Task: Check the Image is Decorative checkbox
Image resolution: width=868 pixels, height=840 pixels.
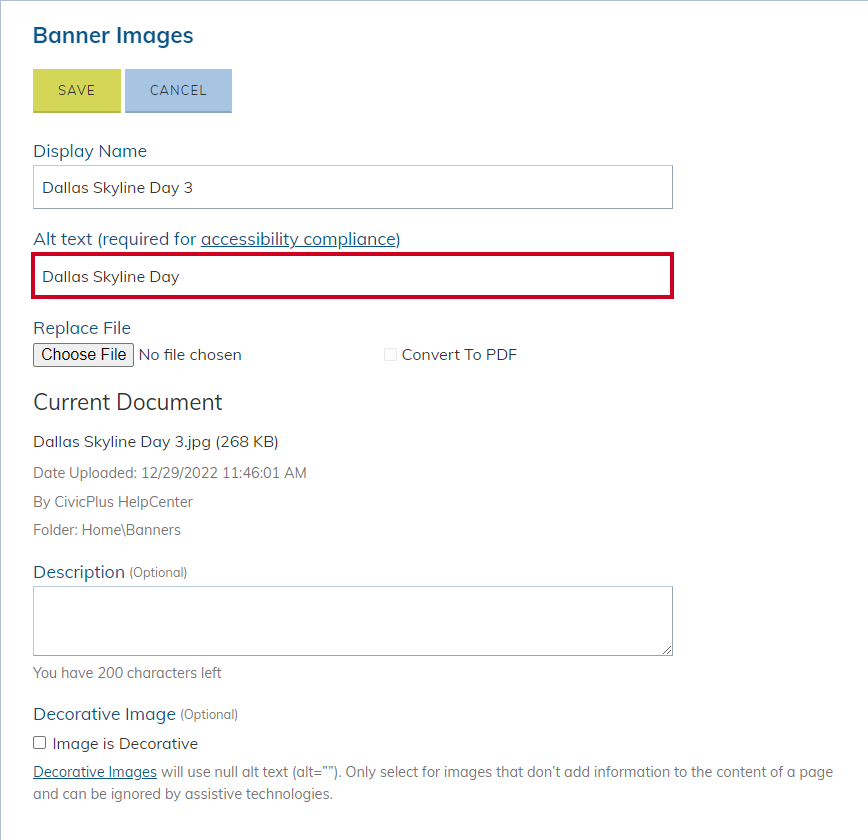Action: click(39, 743)
